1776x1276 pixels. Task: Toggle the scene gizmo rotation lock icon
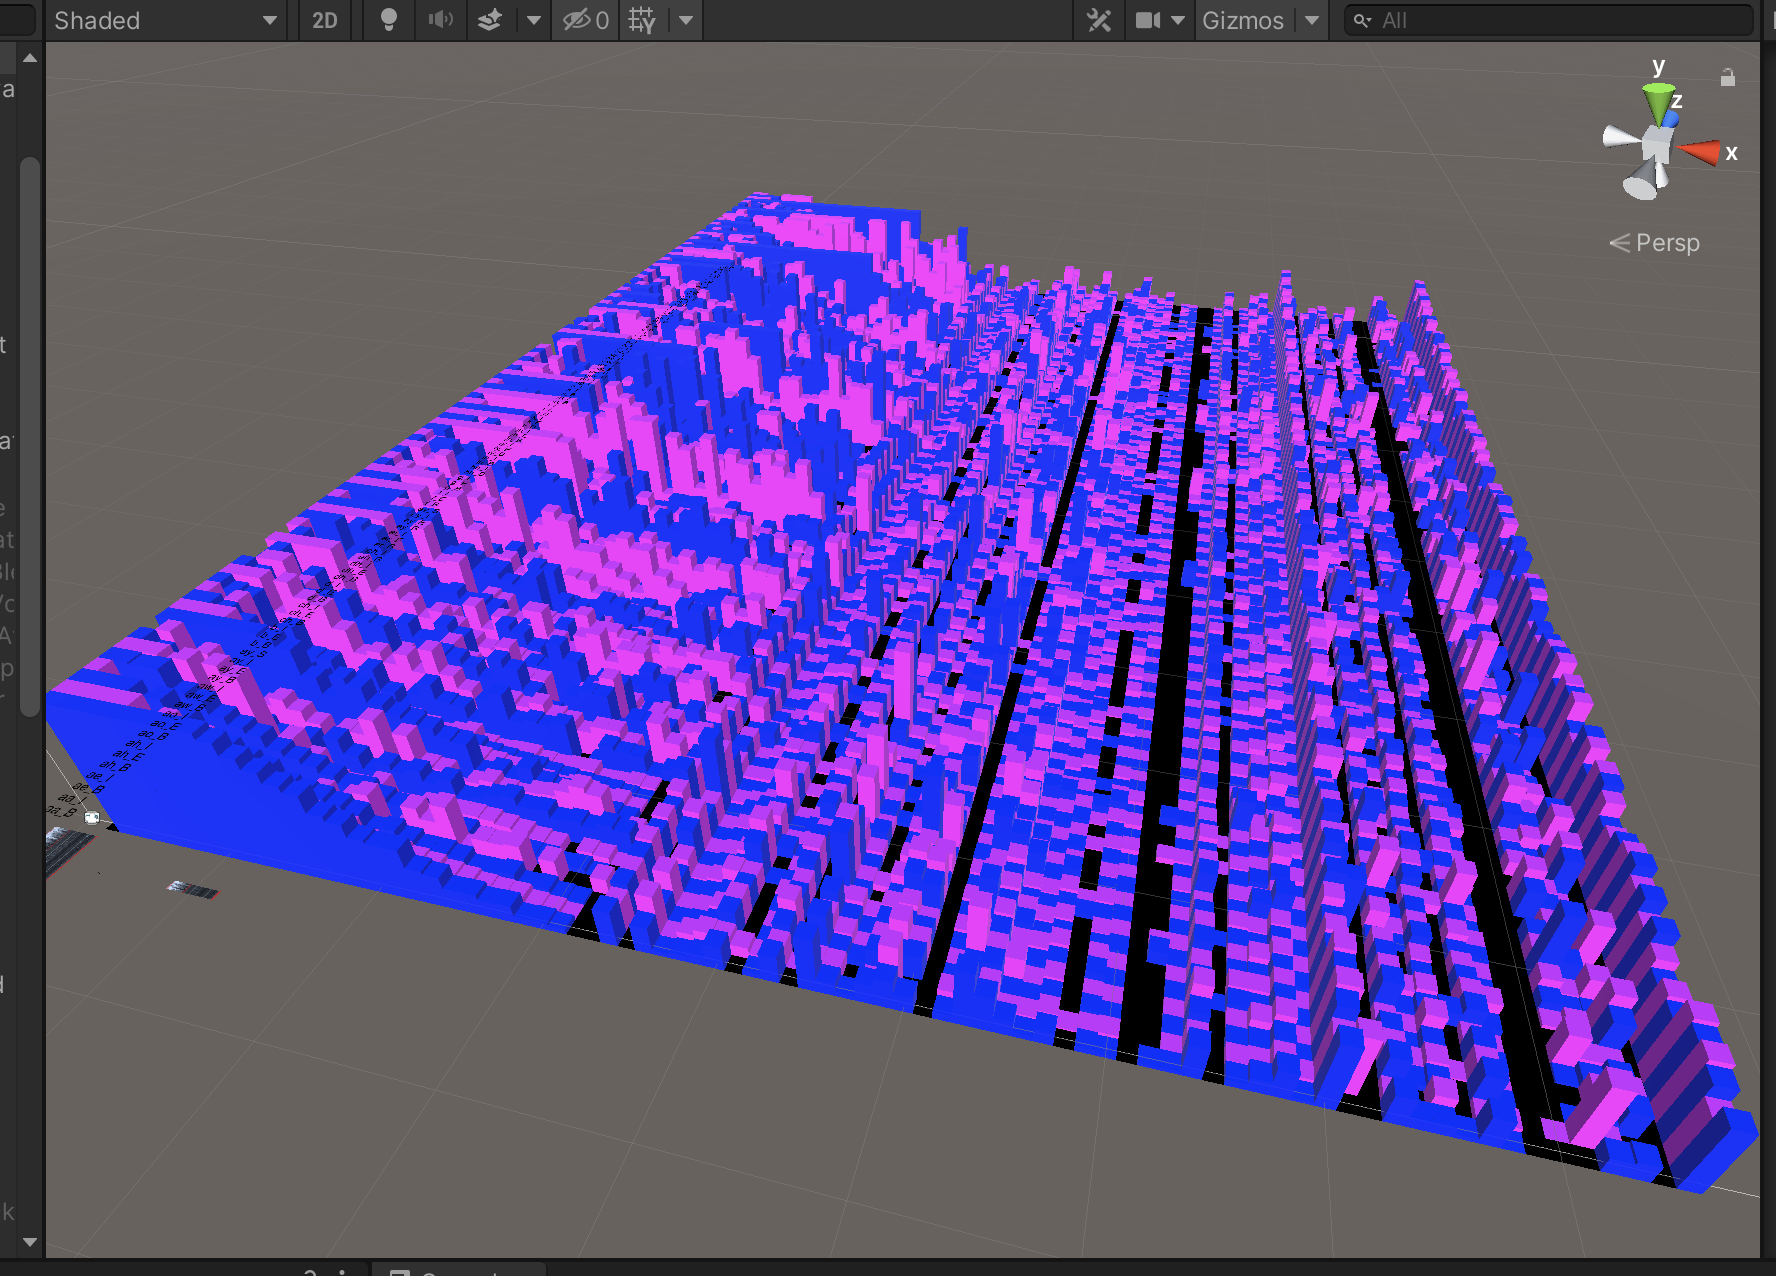coord(1728,78)
